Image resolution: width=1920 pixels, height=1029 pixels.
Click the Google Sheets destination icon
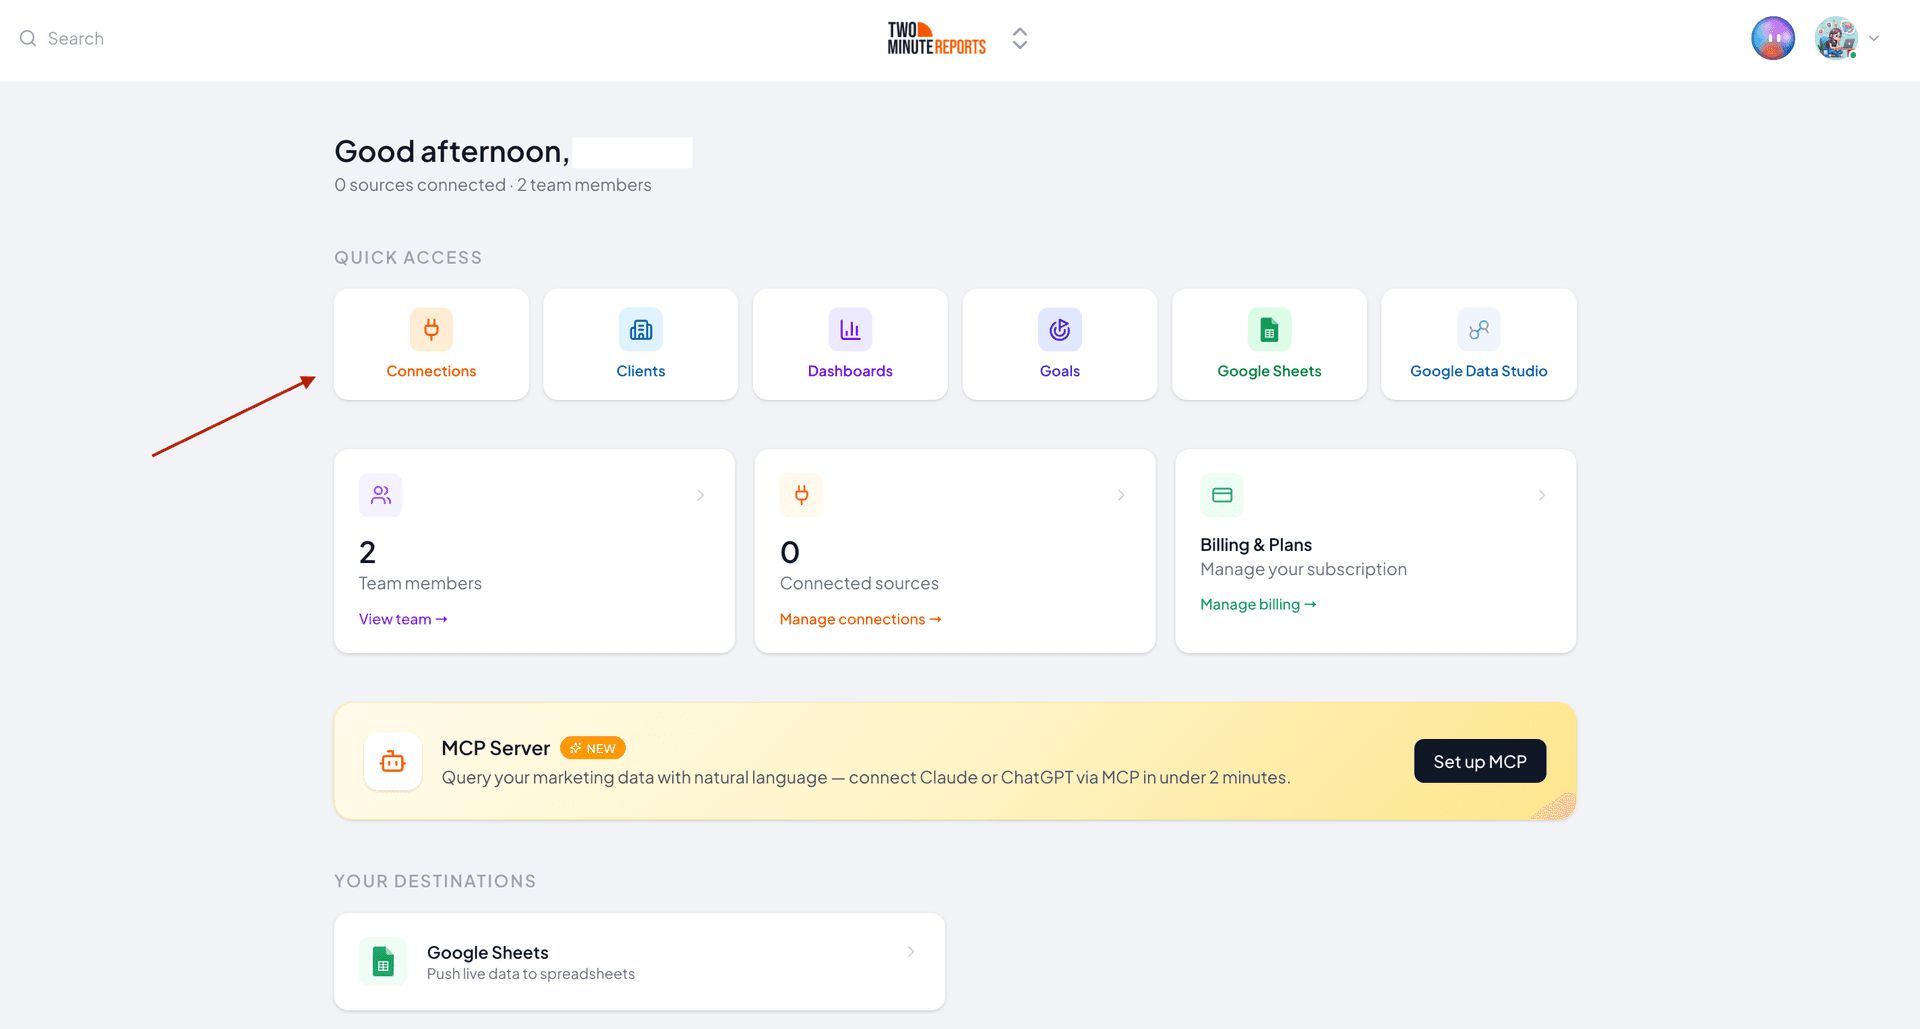click(383, 962)
